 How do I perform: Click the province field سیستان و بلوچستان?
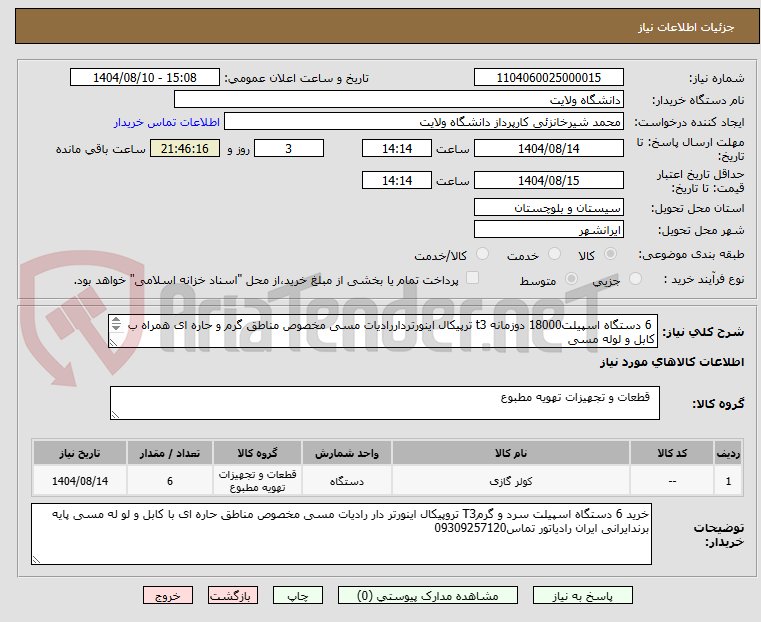pyautogui.click(x=548, y=208)
